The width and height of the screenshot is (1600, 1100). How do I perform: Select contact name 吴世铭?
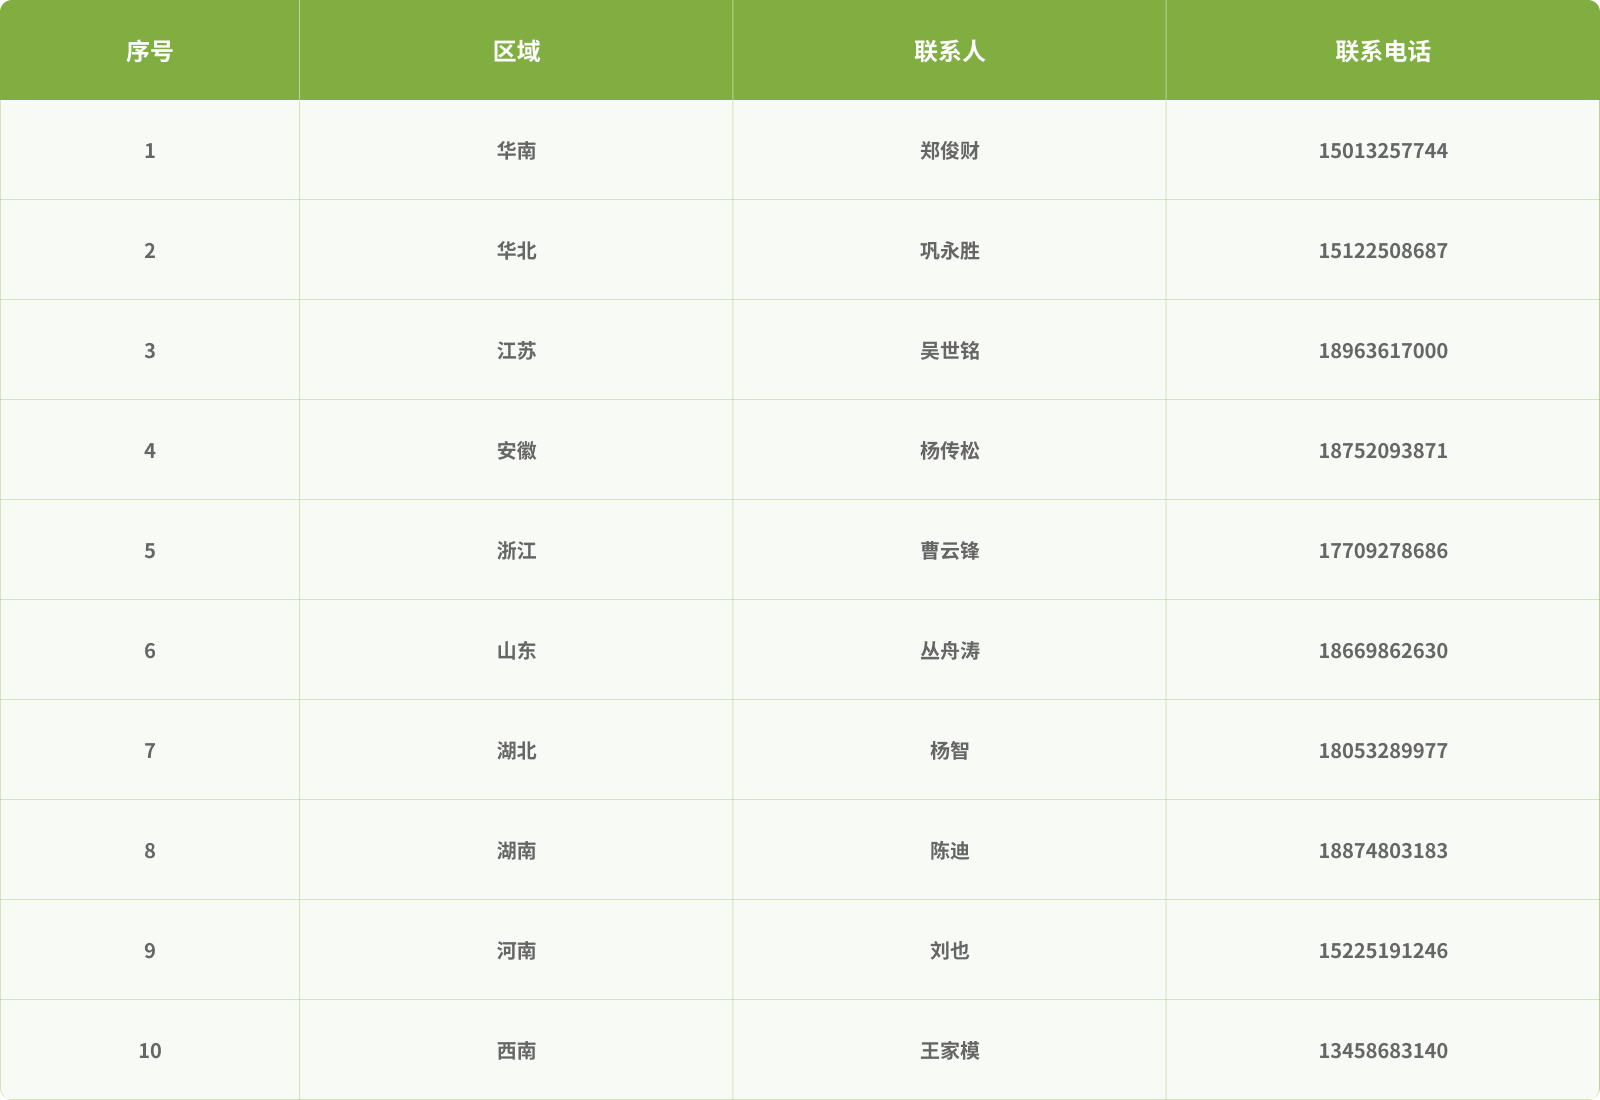(x=949, y=351)
